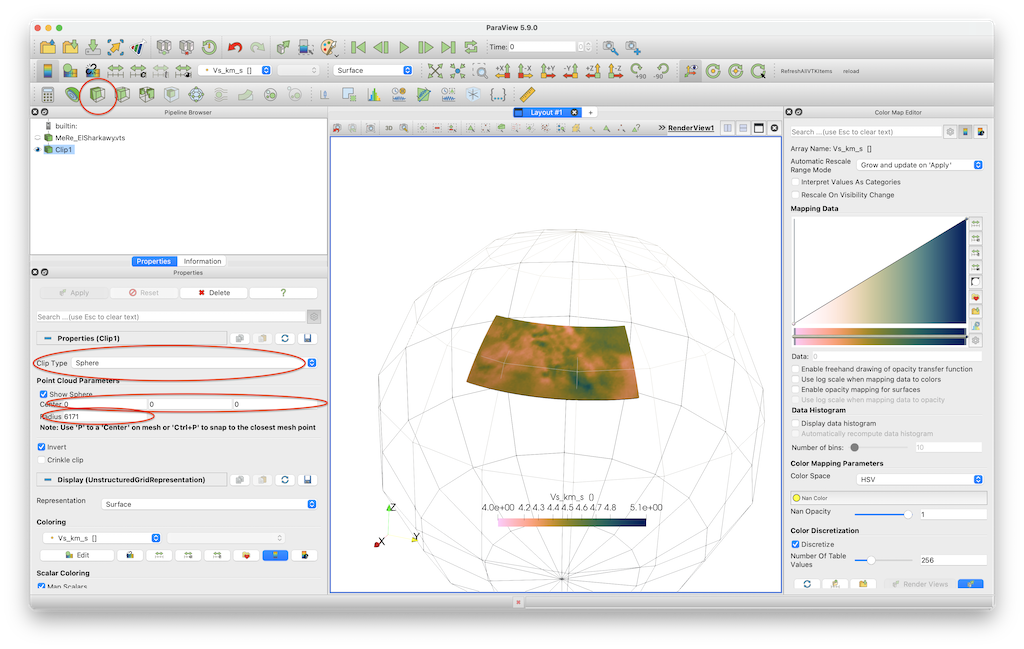Toggle the Color Legend visibility icon

pyautogui.click(x=47, y=71)
